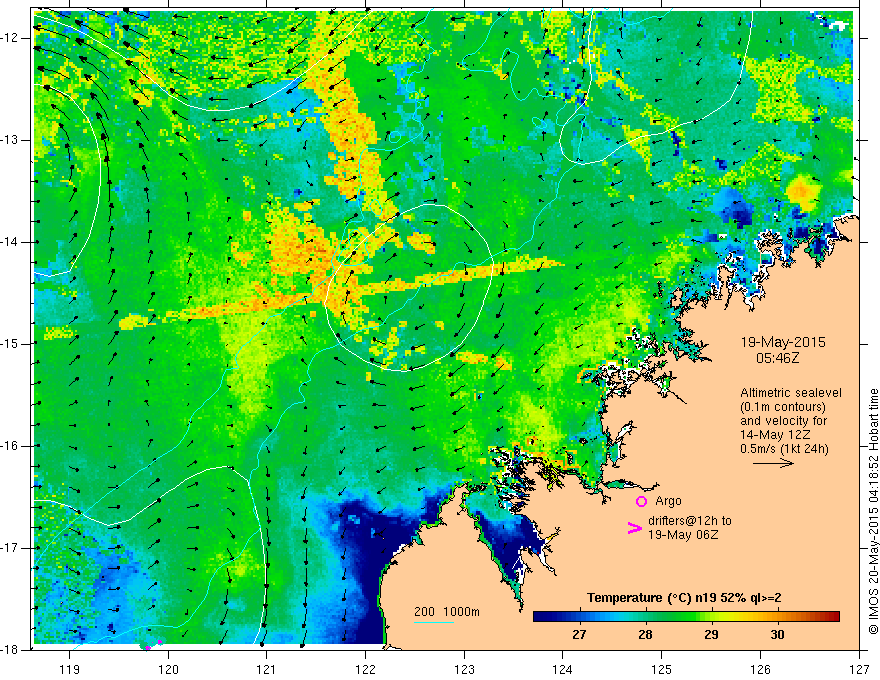This screenshot has width=880, height=680.
Task: Click the magenta Argo circle legend symbol
Action: (x=641, y=501)
